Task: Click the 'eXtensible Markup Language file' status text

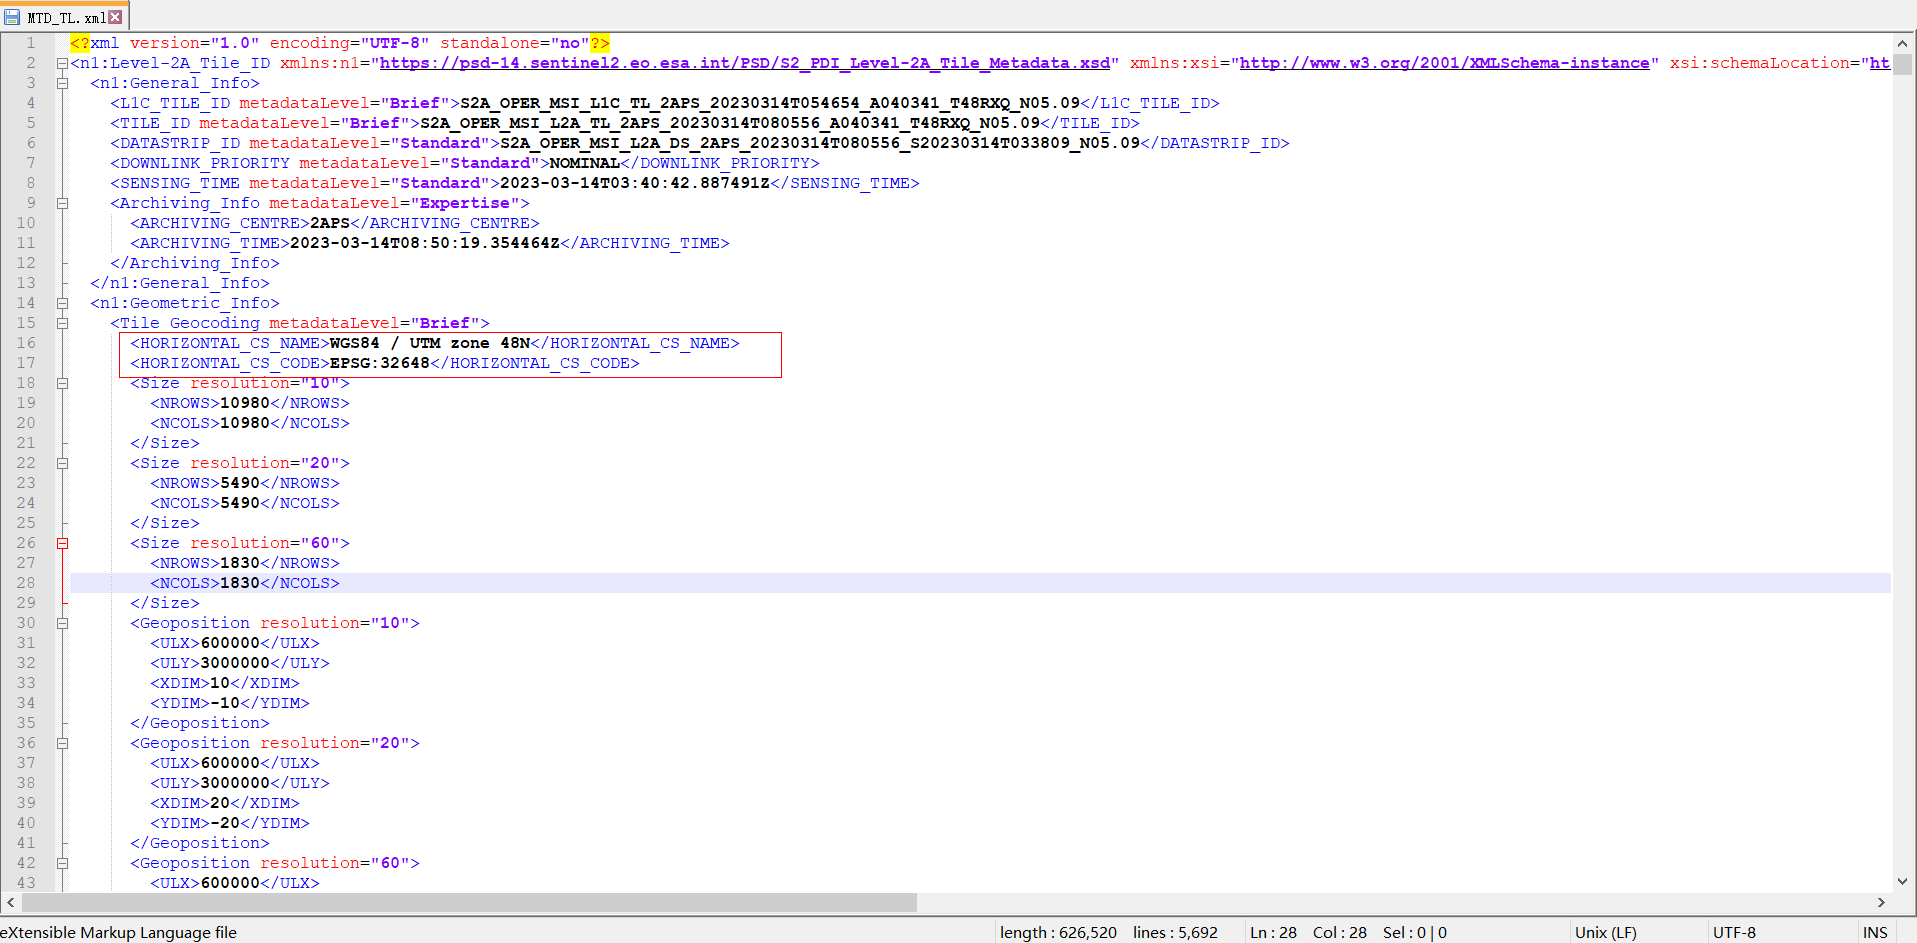Action: tap(119, 932)
